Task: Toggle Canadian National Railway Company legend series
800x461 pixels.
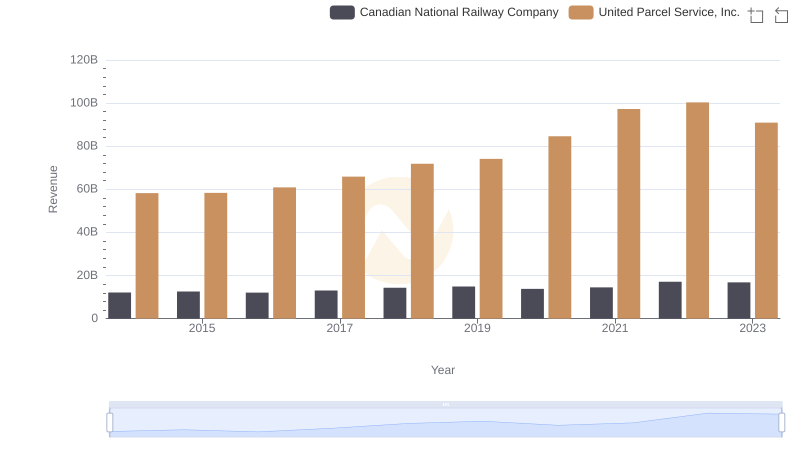Action: click(x=444, y=12)
